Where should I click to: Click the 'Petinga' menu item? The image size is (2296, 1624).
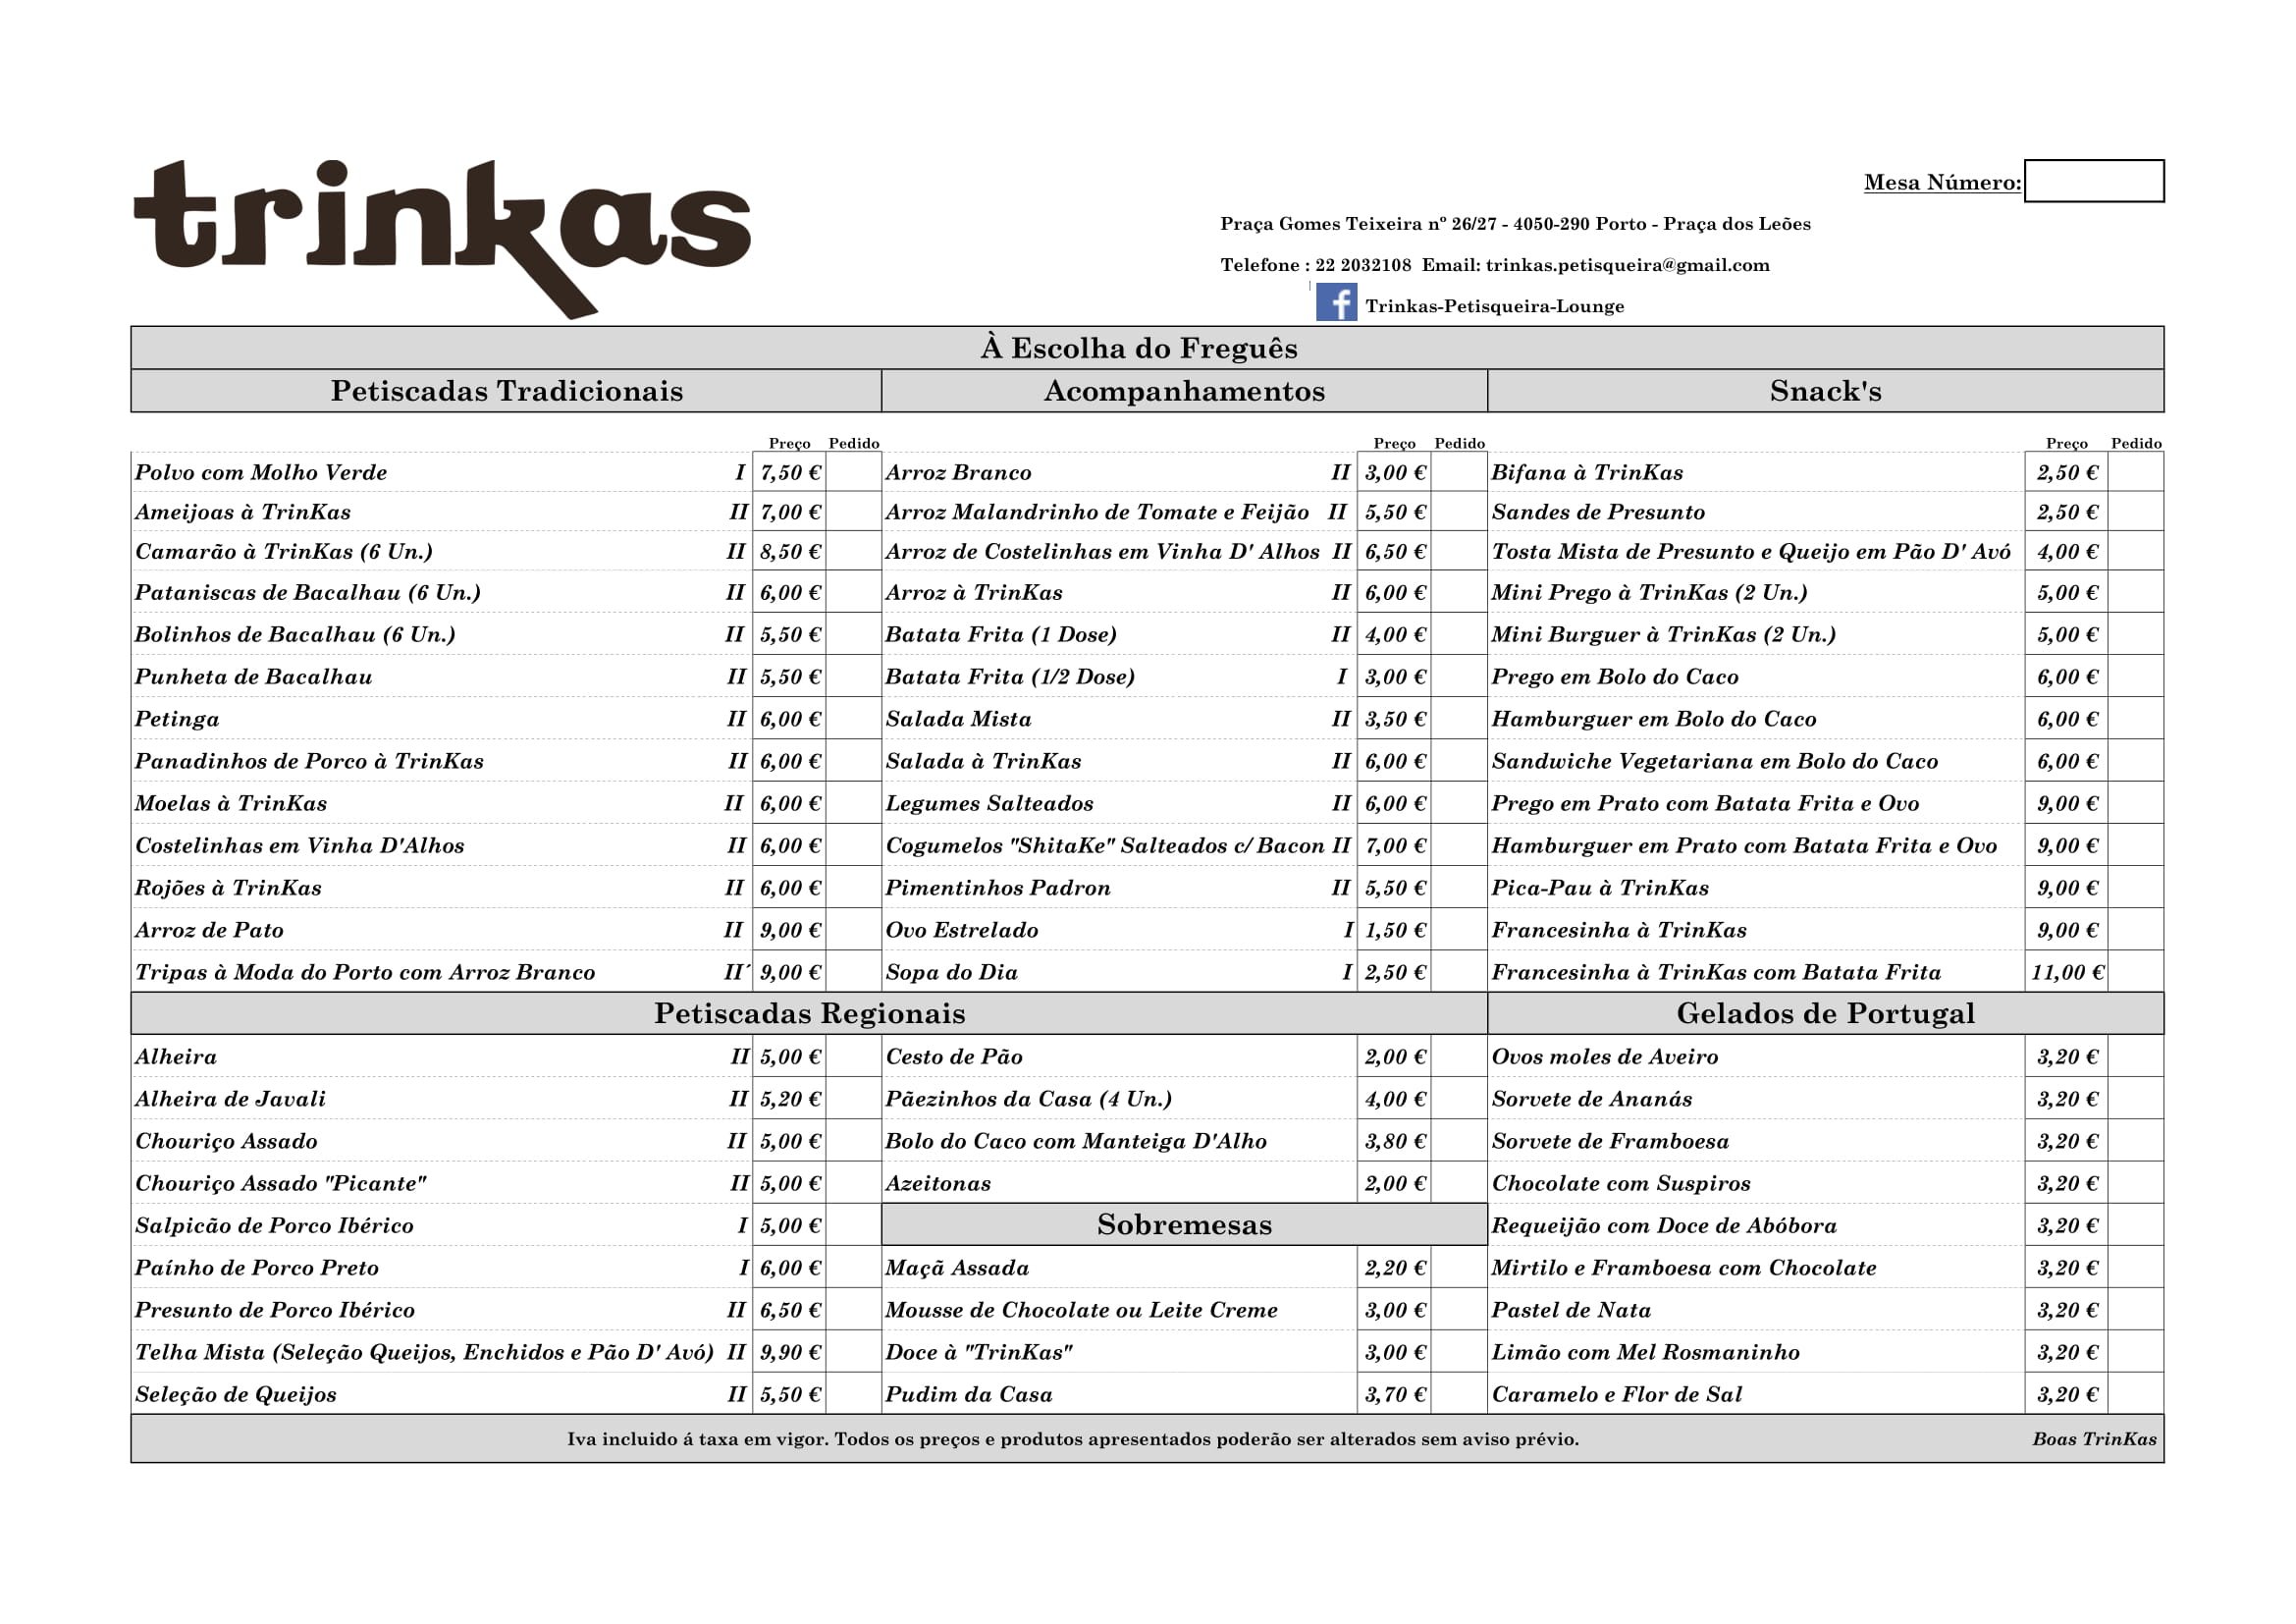(x=177, y=720)
